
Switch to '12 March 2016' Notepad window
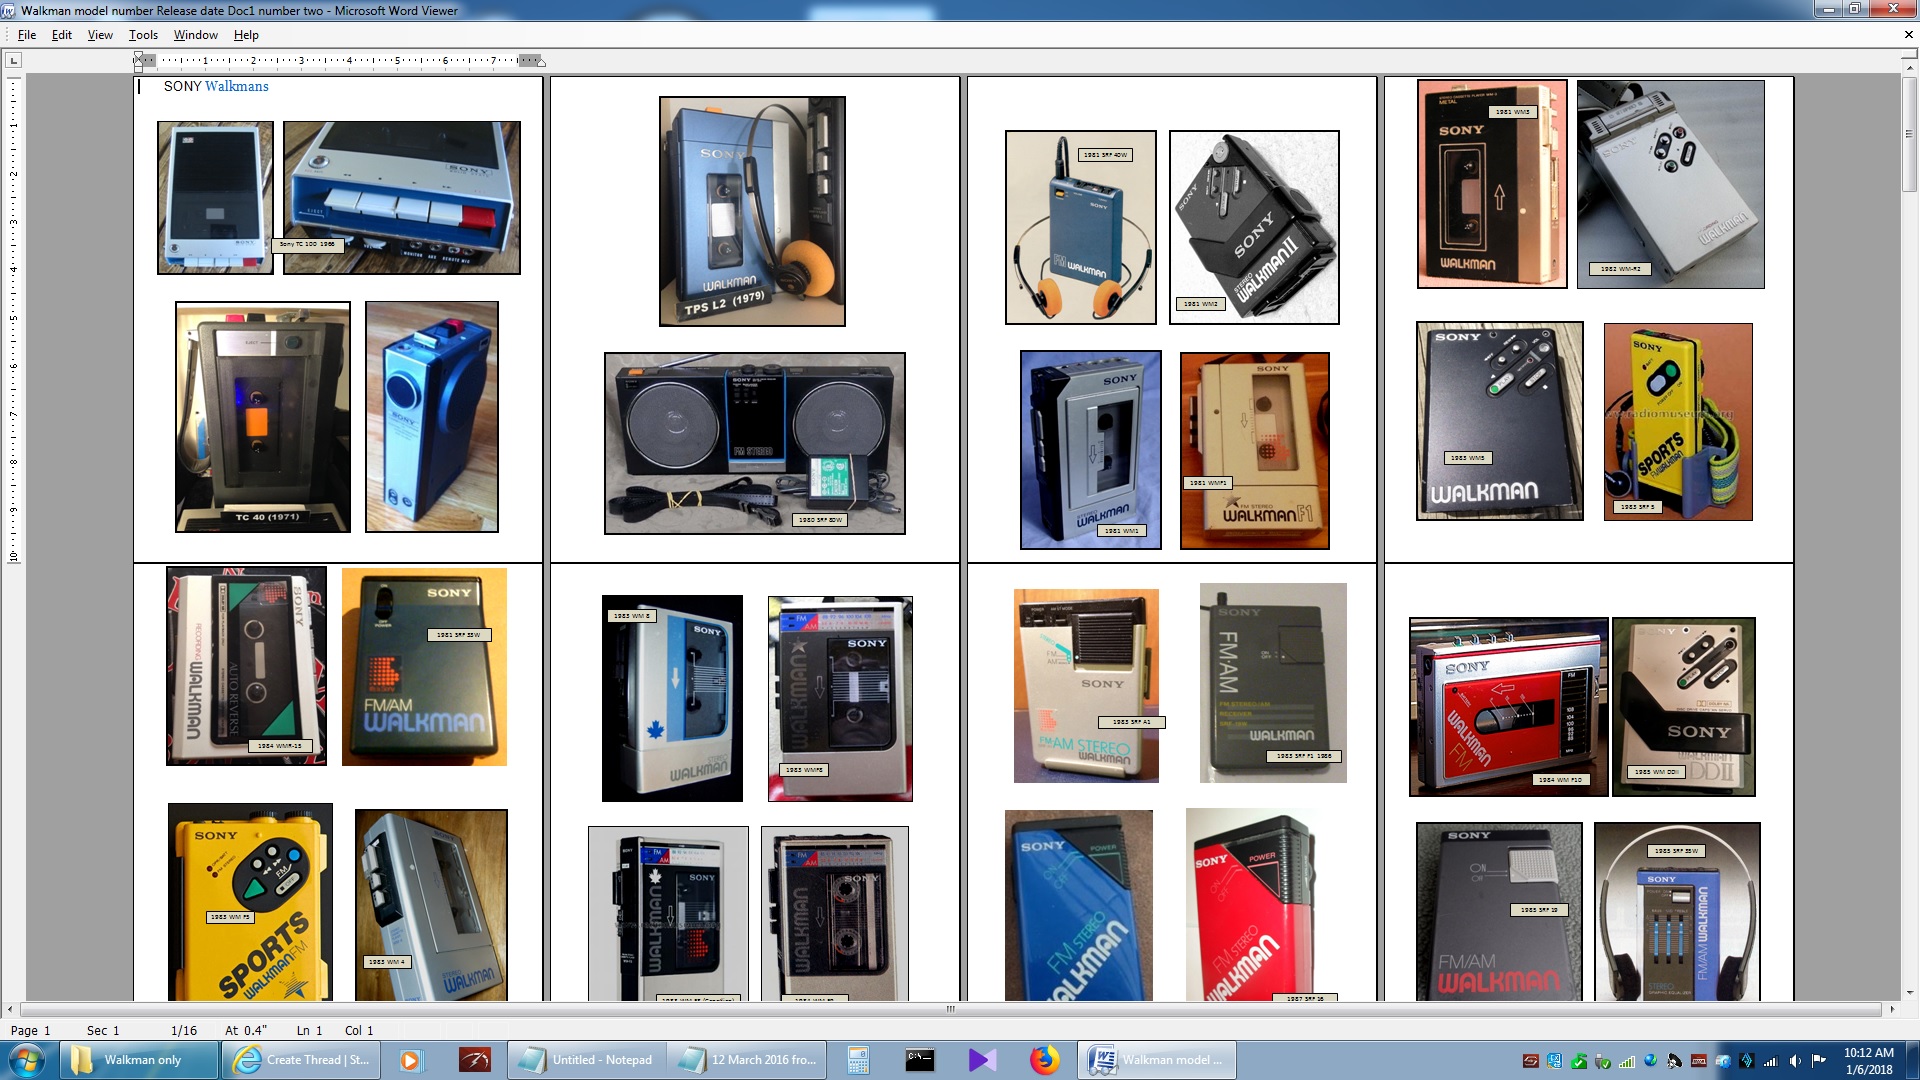[747, 1060]
